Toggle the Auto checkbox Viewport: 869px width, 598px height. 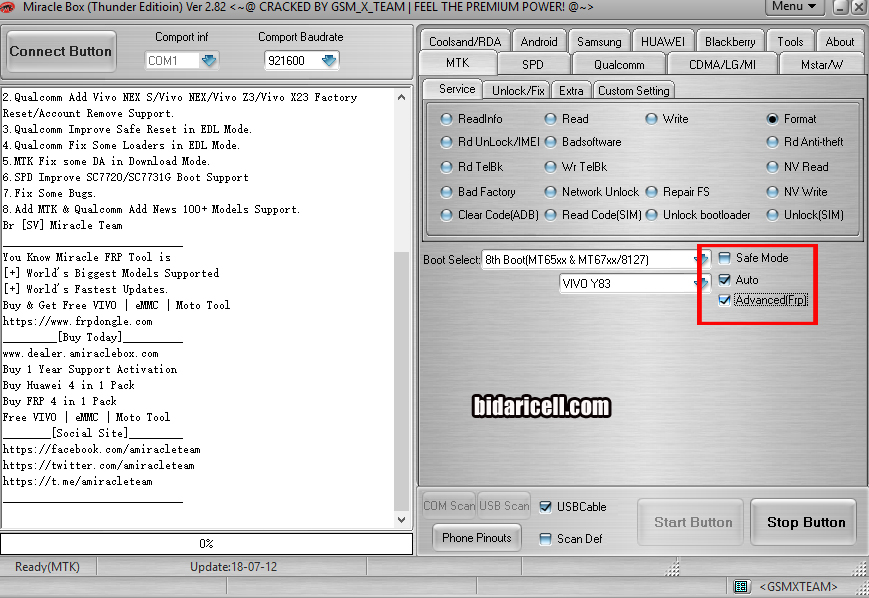[x=724, y=279]
